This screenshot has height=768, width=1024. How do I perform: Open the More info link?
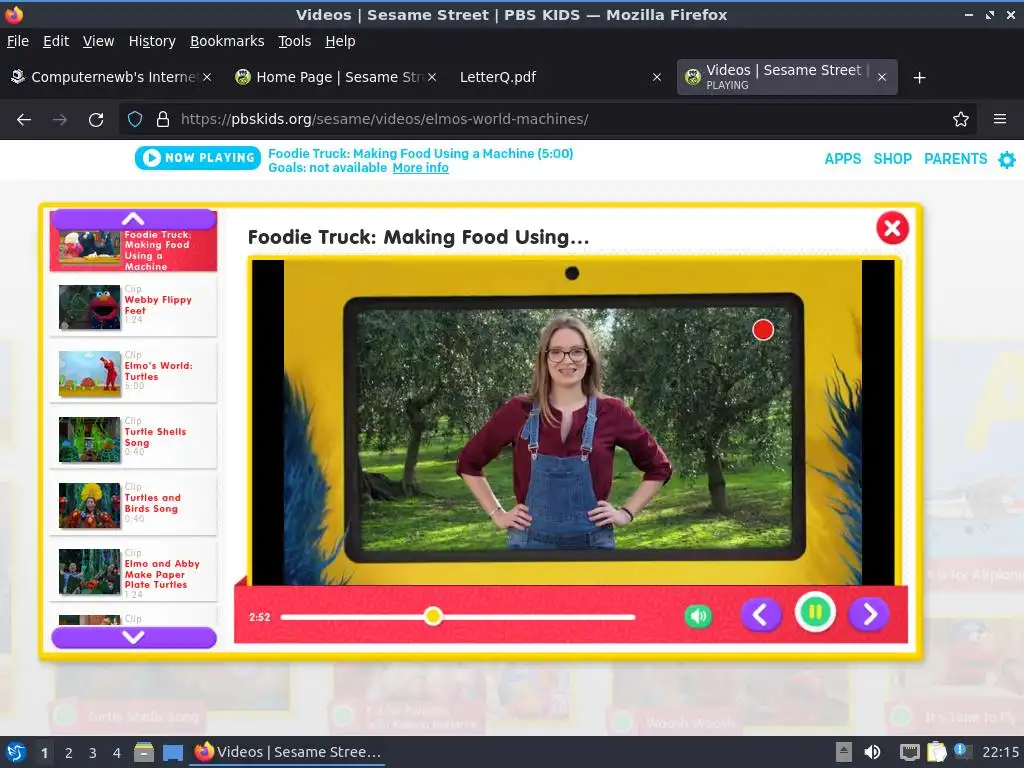pos(421,168)
